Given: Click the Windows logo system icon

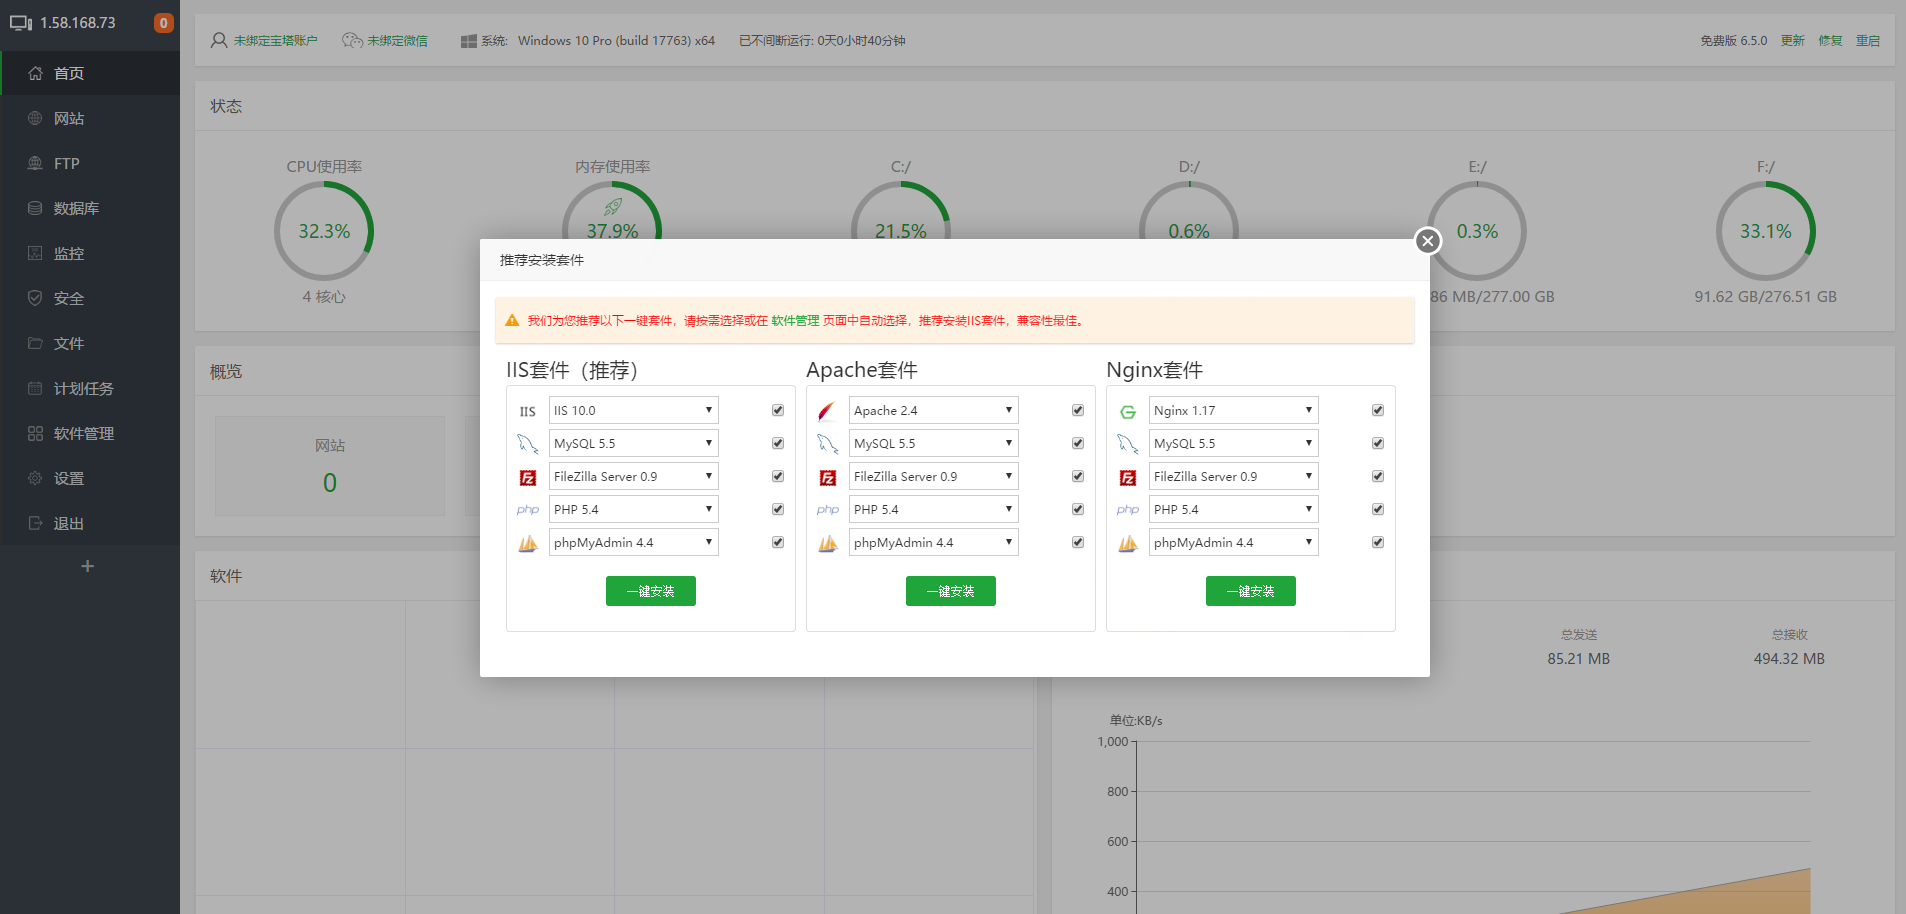Looking at the screenshot, I should 468,41.
